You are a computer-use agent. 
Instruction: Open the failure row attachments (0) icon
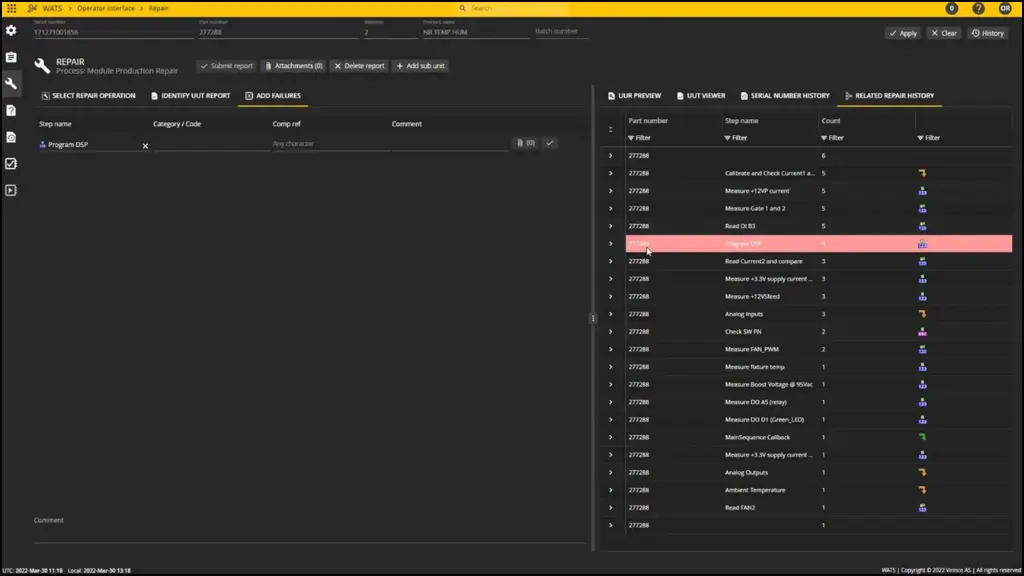pyautogui.click(x=526, y=143)
